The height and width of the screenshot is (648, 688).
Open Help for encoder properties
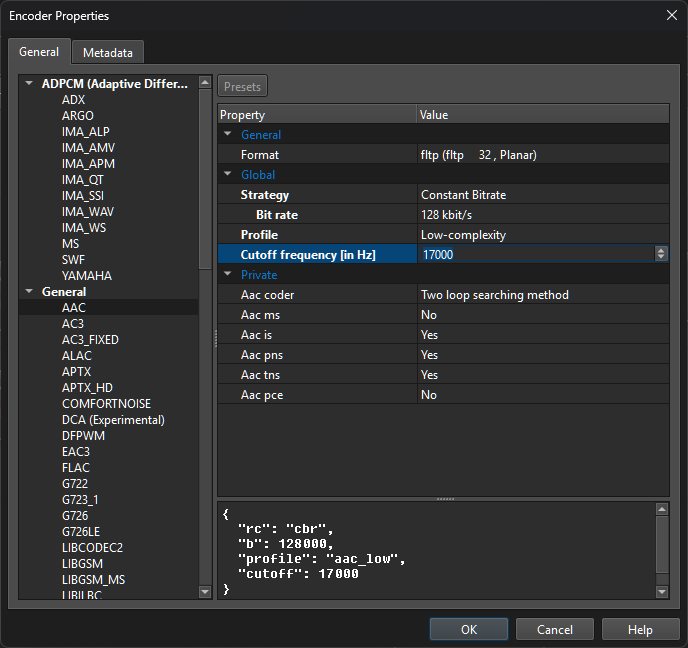640,630
